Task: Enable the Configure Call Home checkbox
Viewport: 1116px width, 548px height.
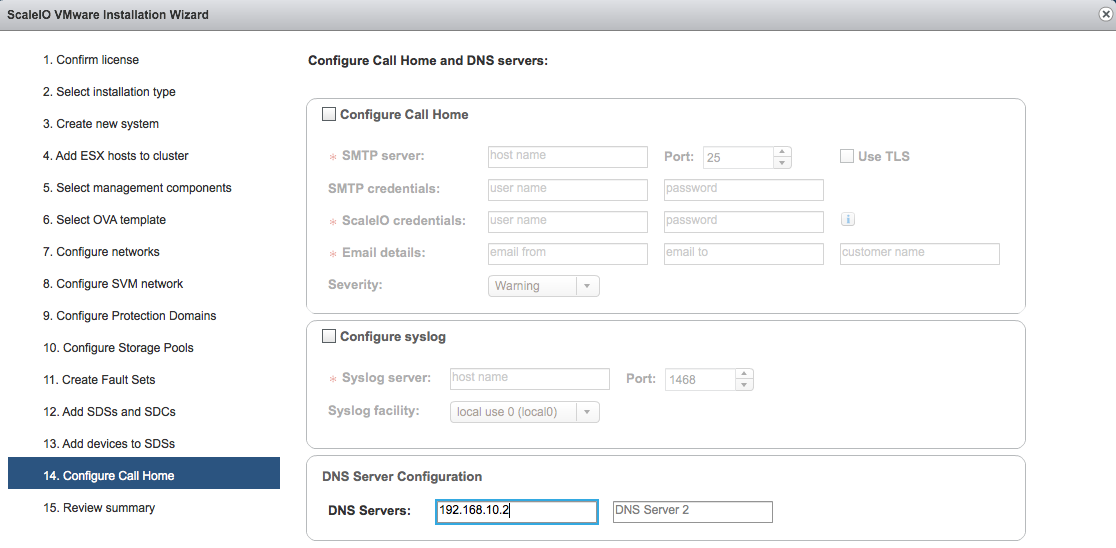Action: (x=329, y=115)
